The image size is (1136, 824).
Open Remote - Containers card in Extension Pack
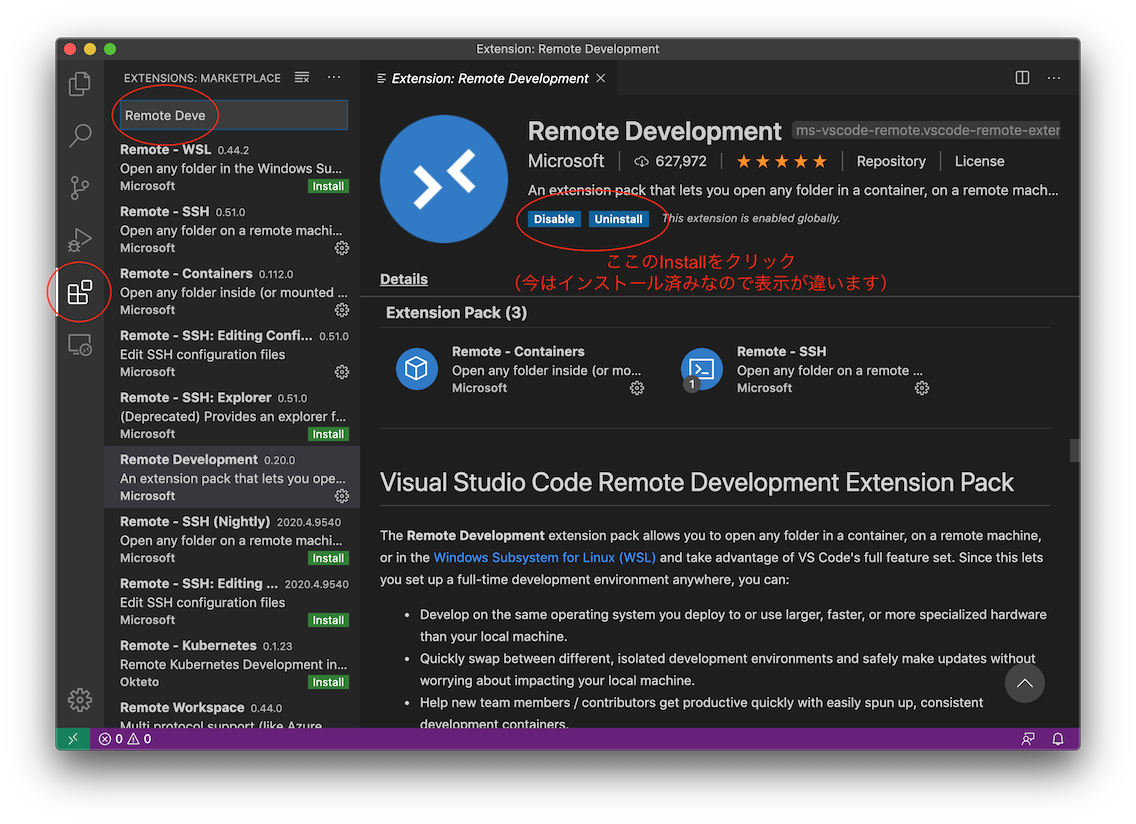click(520, 369)
